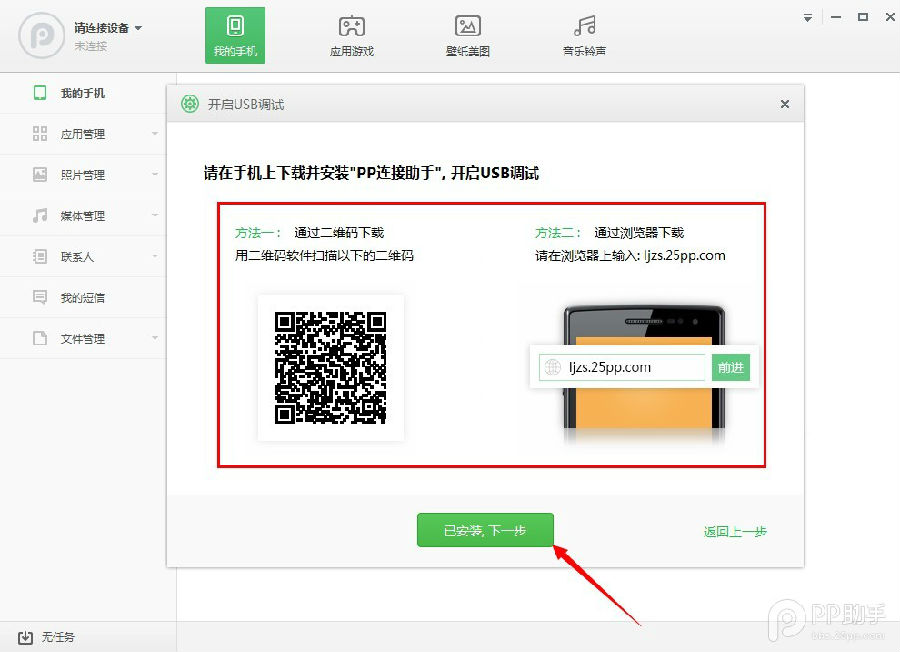Open the 壁纸美图 wallpaper tab
Image resolution: width=900 pixels, height=652 pixels.
[x=467, y=36]
